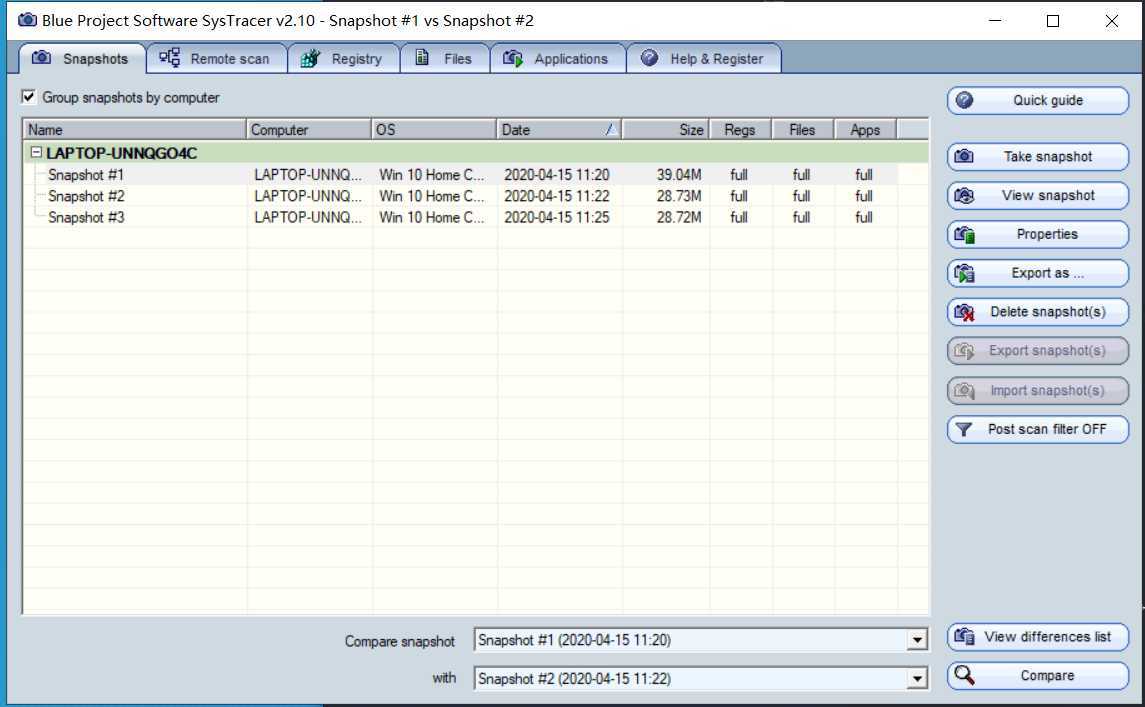Switch to the Snapshots tab

click(x=82, y=58)
